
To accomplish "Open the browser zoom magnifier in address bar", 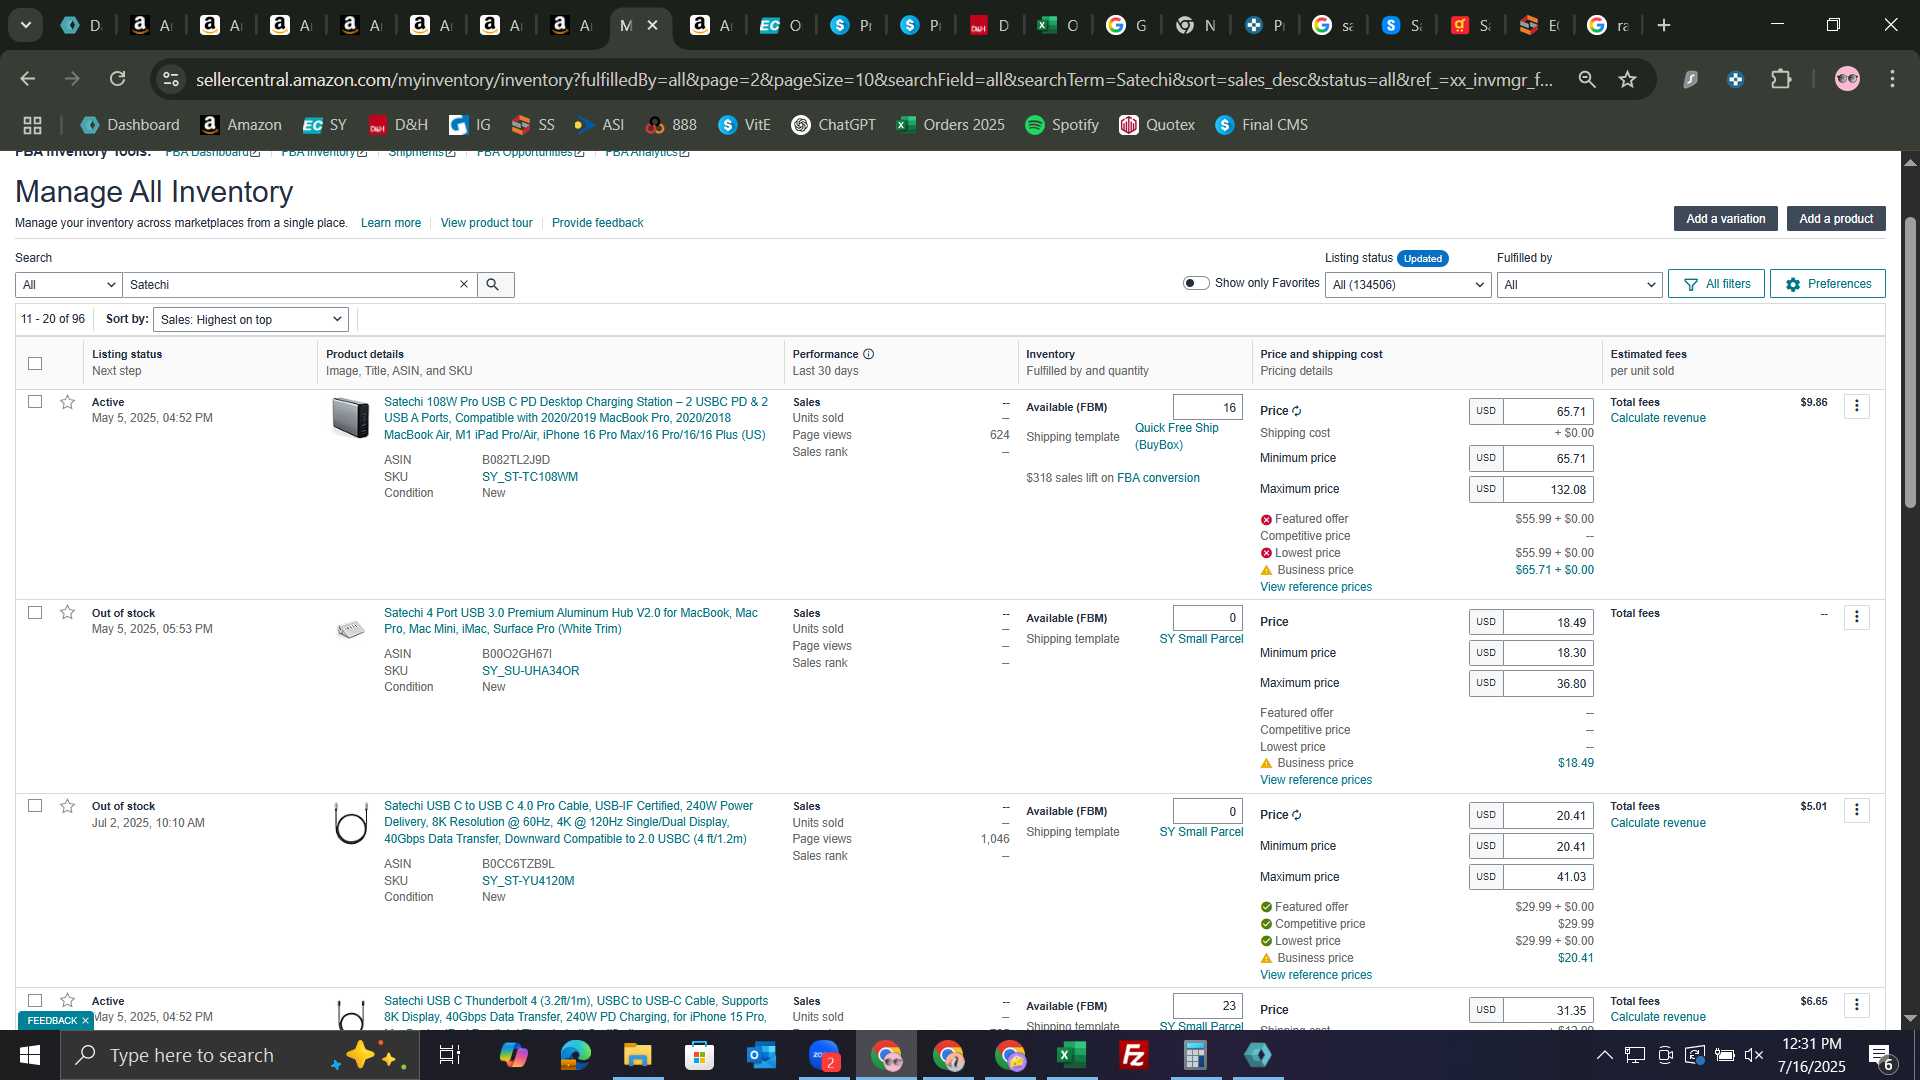I will 1587,79.
